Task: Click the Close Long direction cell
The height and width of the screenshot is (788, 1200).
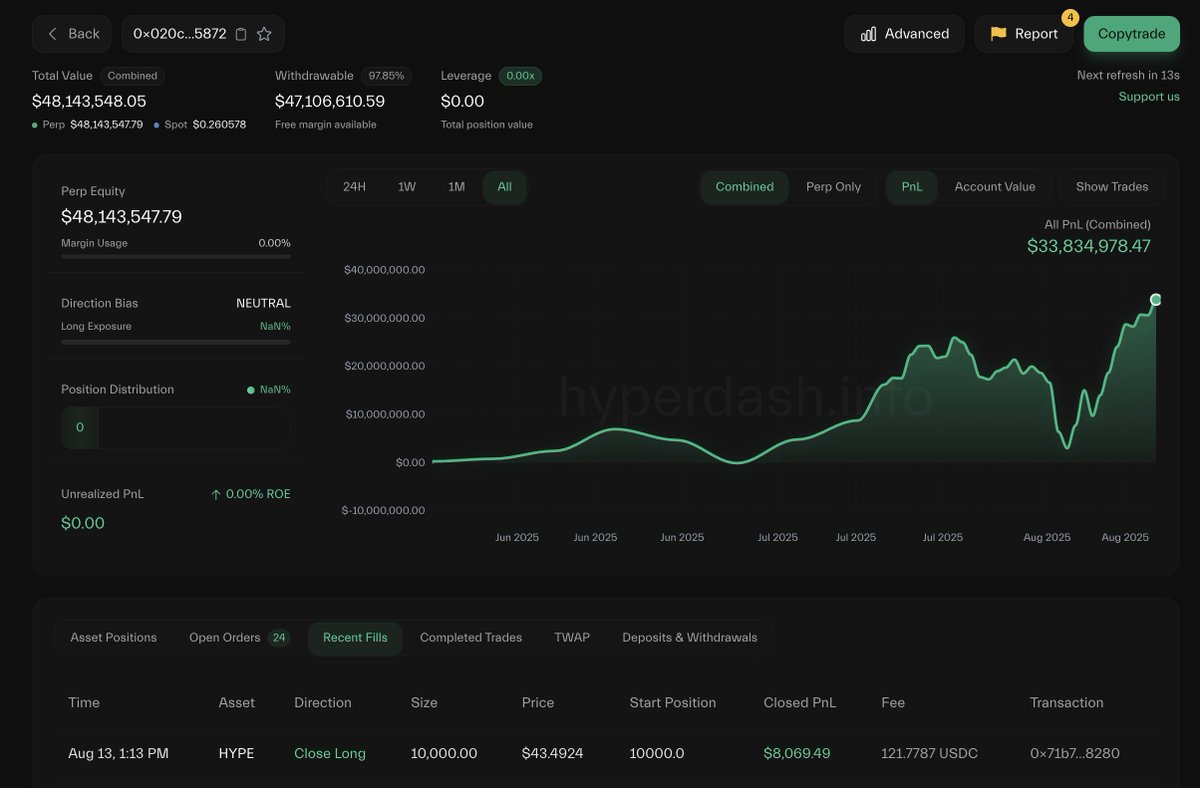Action: tap(330, 753)
